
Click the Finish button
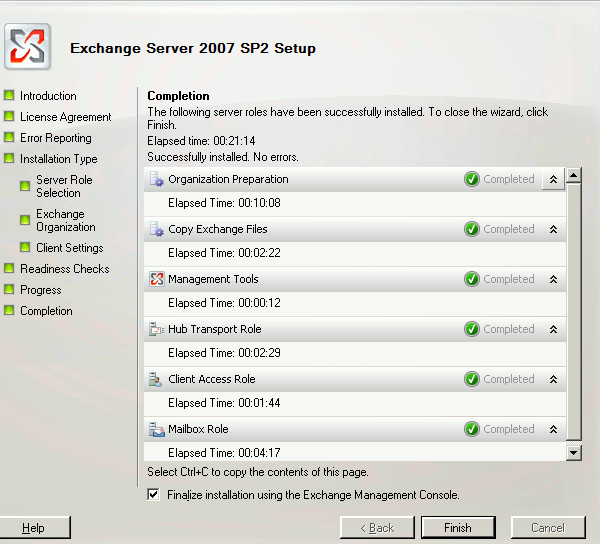pyautogui.click(x=458, y=528)
